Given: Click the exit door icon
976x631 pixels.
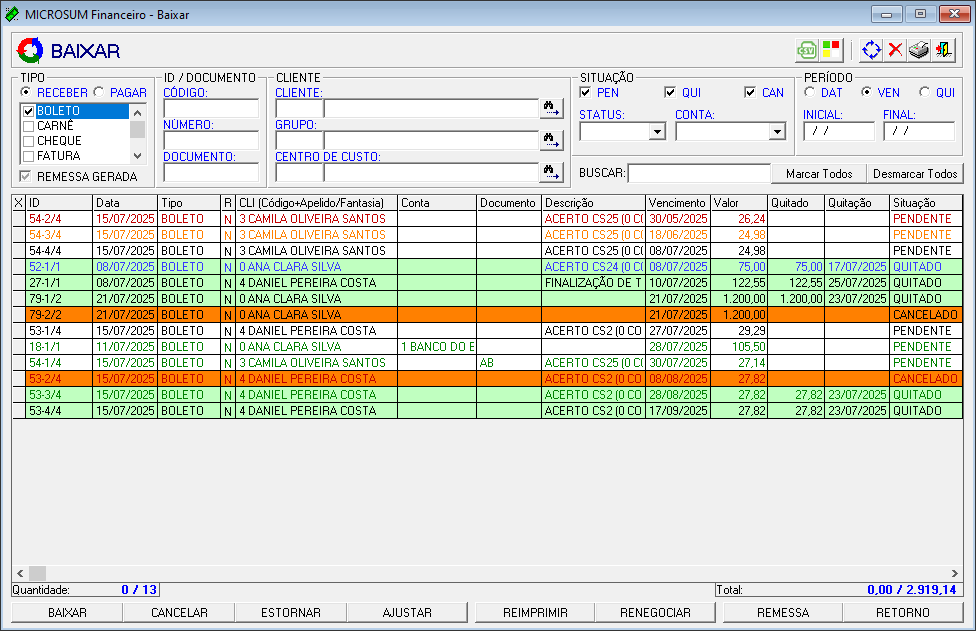Looking at the screenshot, I should pos(943,50).
